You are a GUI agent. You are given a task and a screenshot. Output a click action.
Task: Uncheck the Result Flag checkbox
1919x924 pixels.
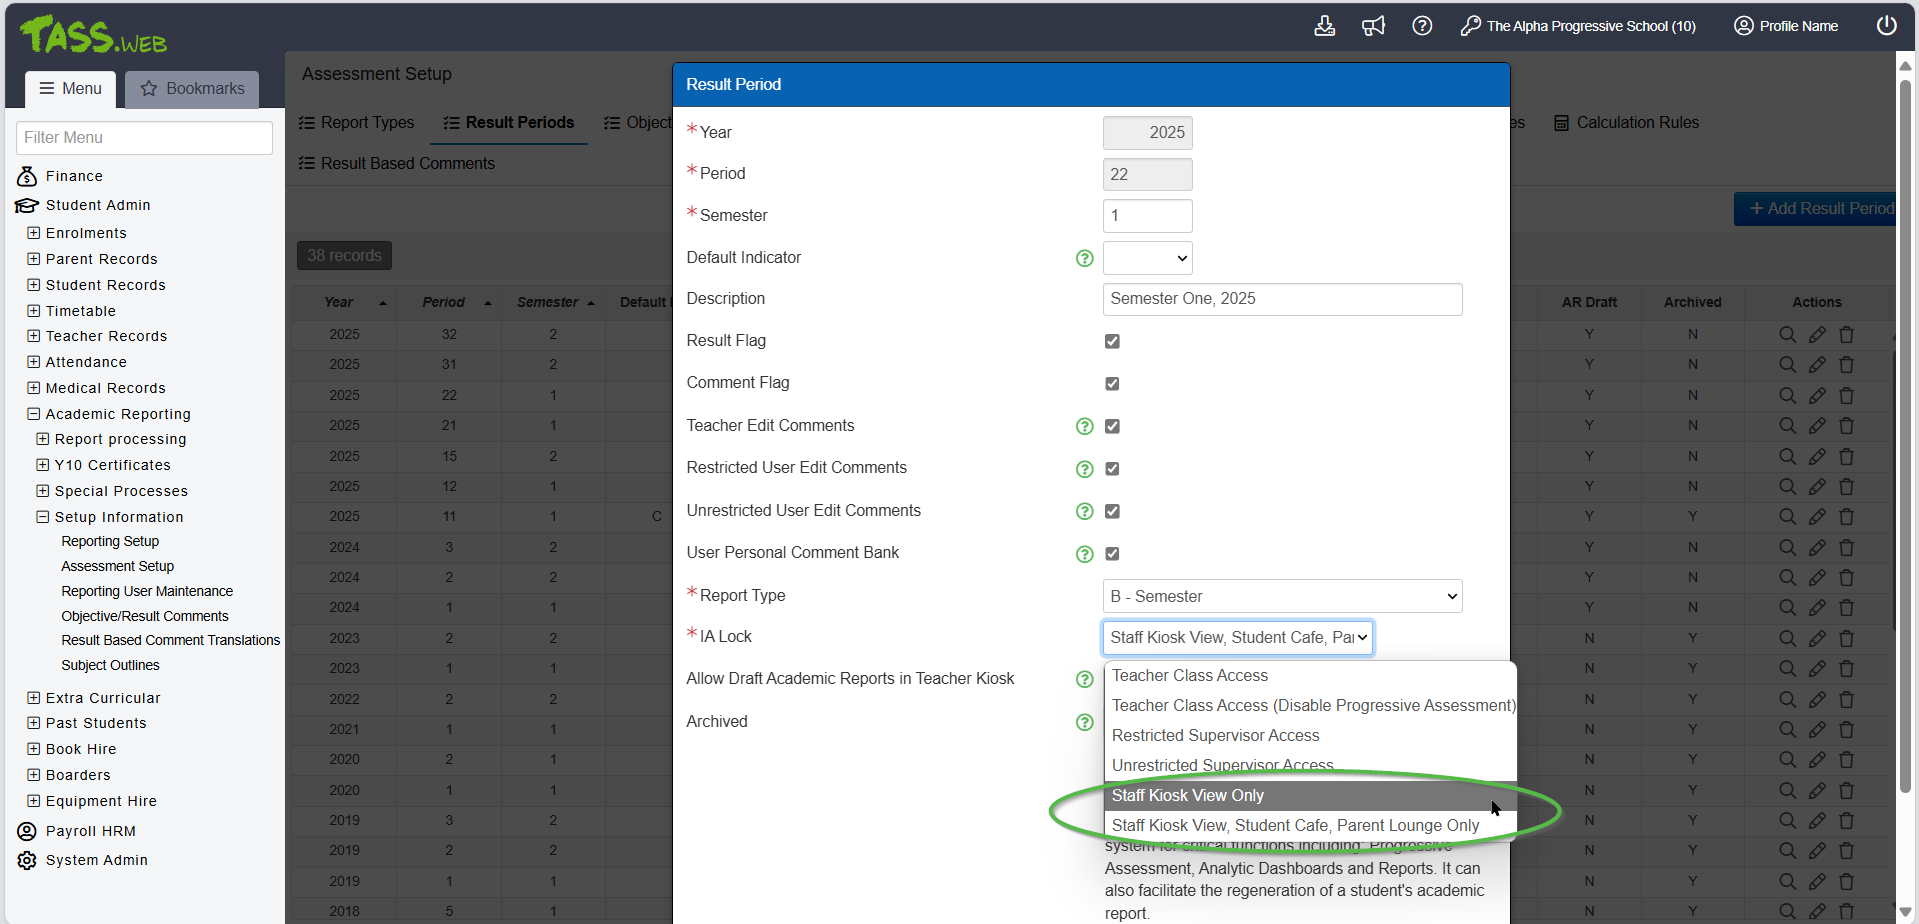coord(1112,342)
